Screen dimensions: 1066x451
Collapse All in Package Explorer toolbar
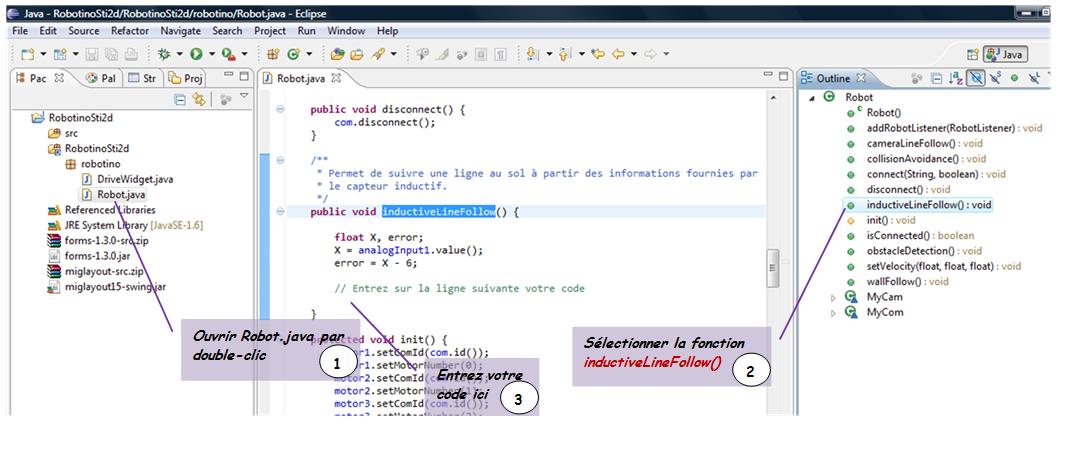181,99
